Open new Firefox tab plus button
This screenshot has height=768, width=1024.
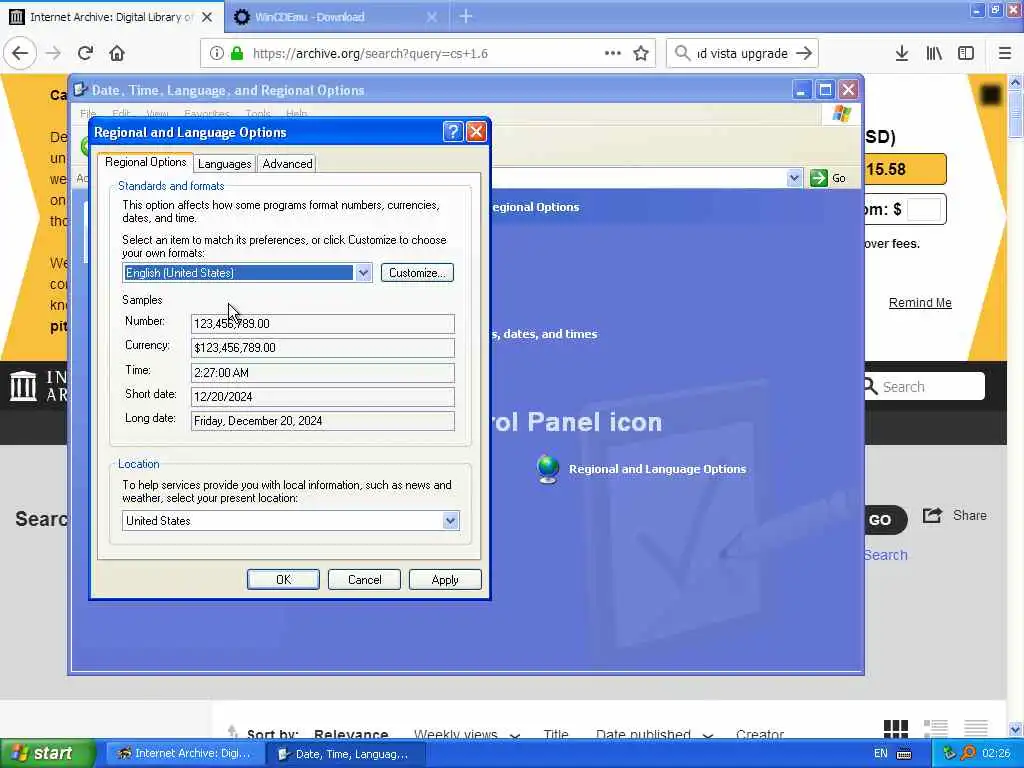coord(466,16)
